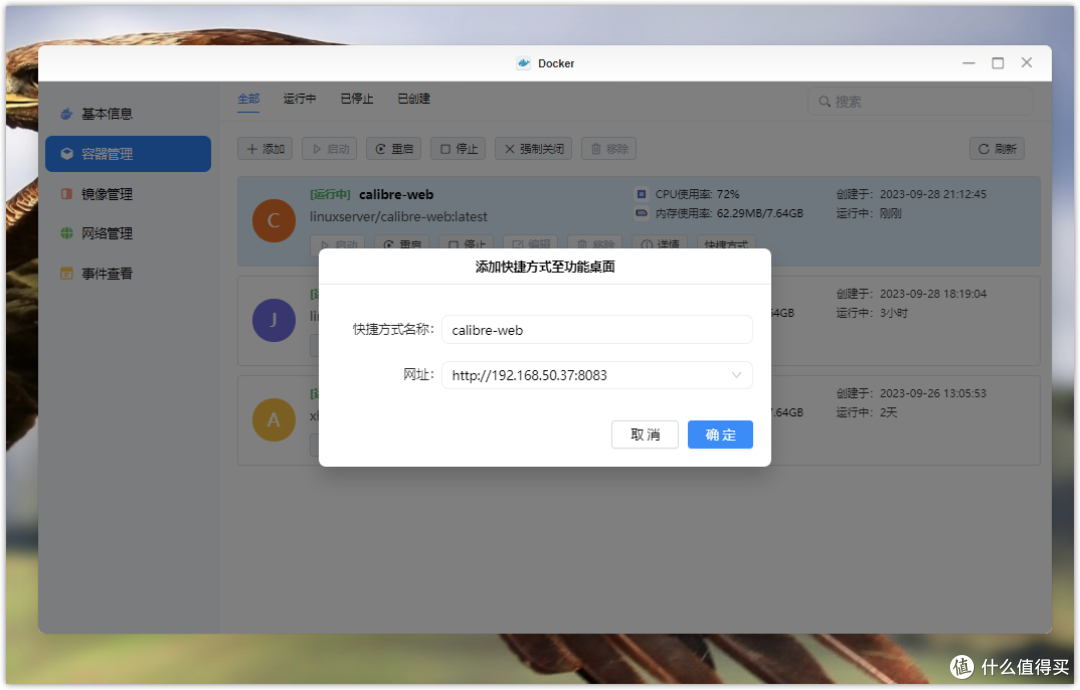Viewport: 1080px width, 690px height.
Task: Click the 事件查看 calendar icon
Action: [x=66, y=273]
